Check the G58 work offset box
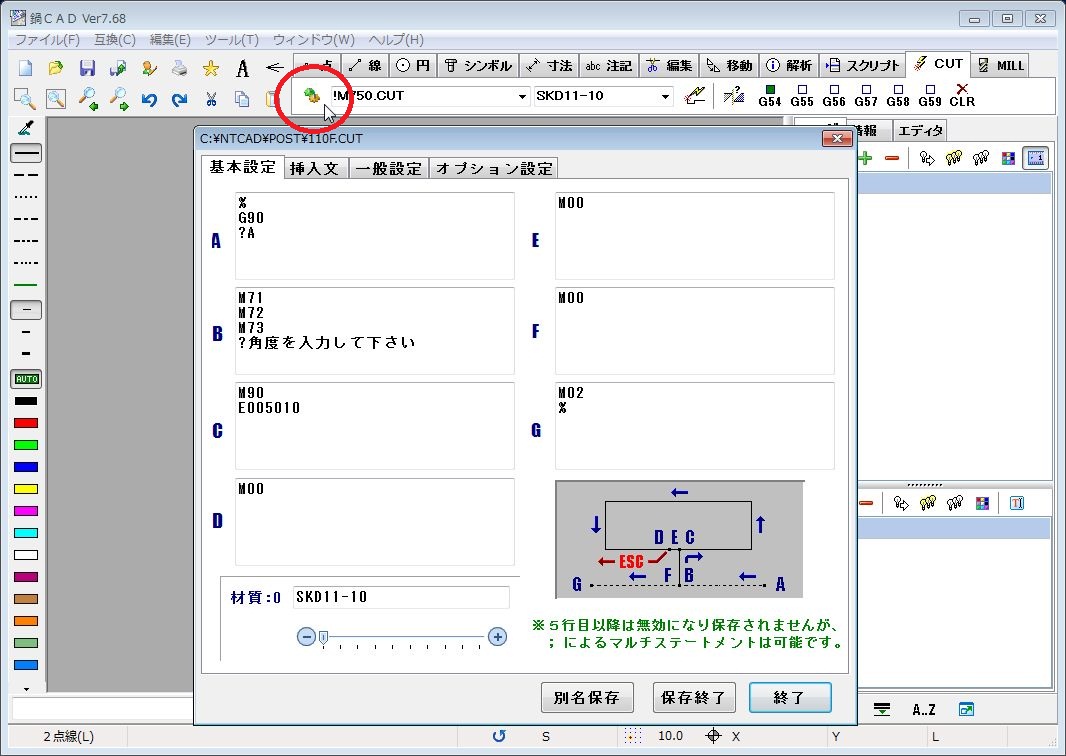Screen dimensions: 1066x756 coord(898,89)
